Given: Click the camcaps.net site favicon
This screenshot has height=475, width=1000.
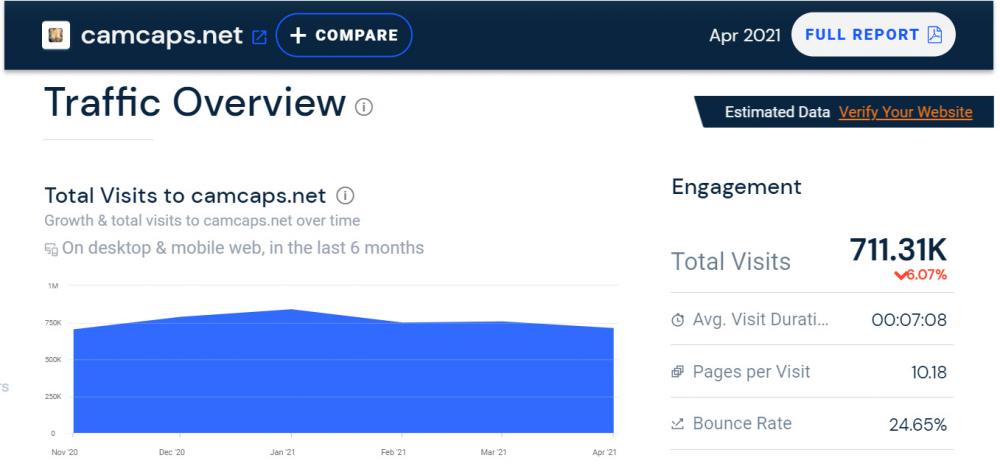Looking at the screenshot, I should 56,35.
